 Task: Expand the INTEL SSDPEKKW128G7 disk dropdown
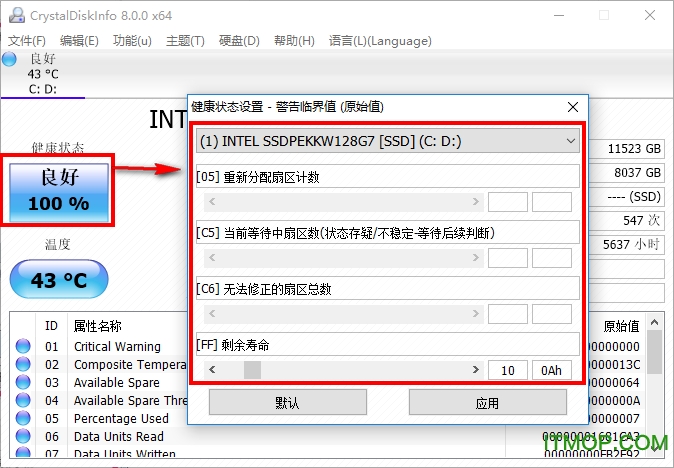[x=388, y=141]
